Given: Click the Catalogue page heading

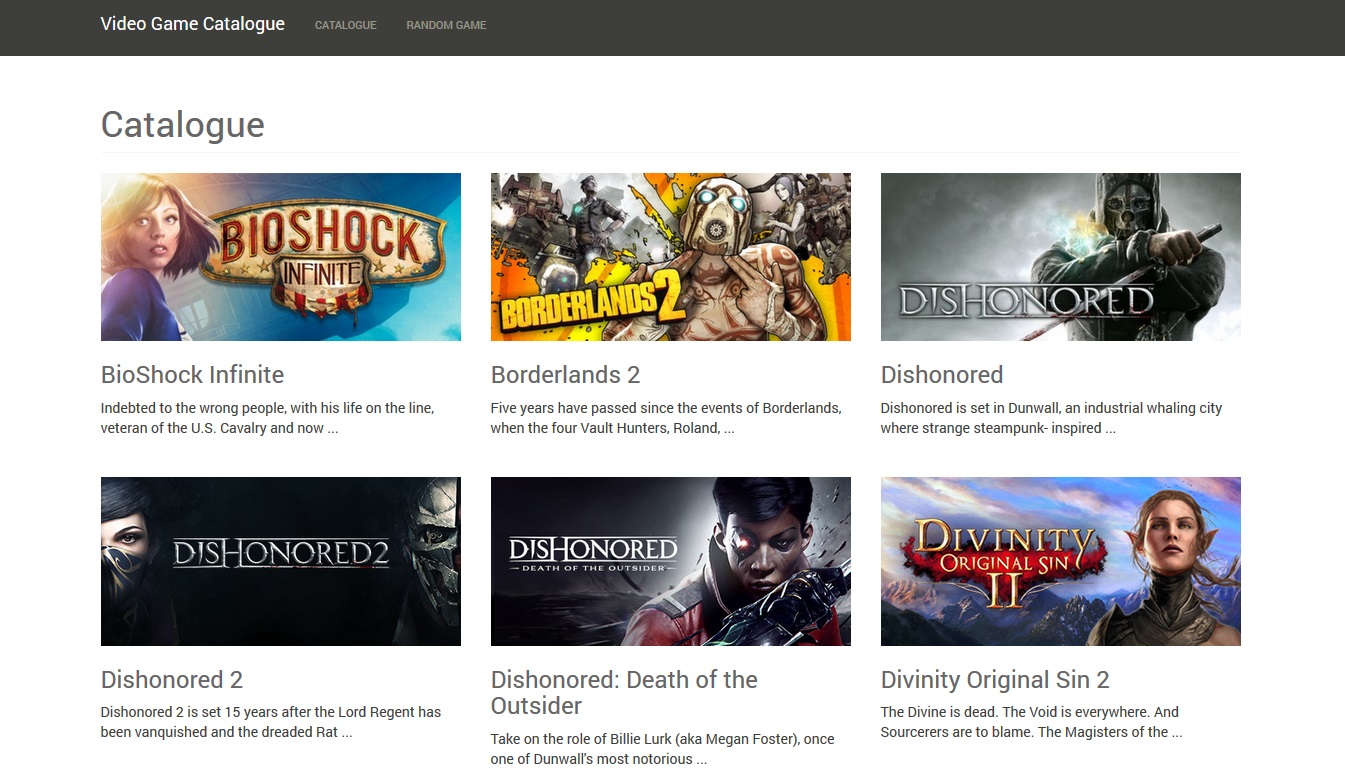Looking at the screenshot, I should tap(182, 124).
